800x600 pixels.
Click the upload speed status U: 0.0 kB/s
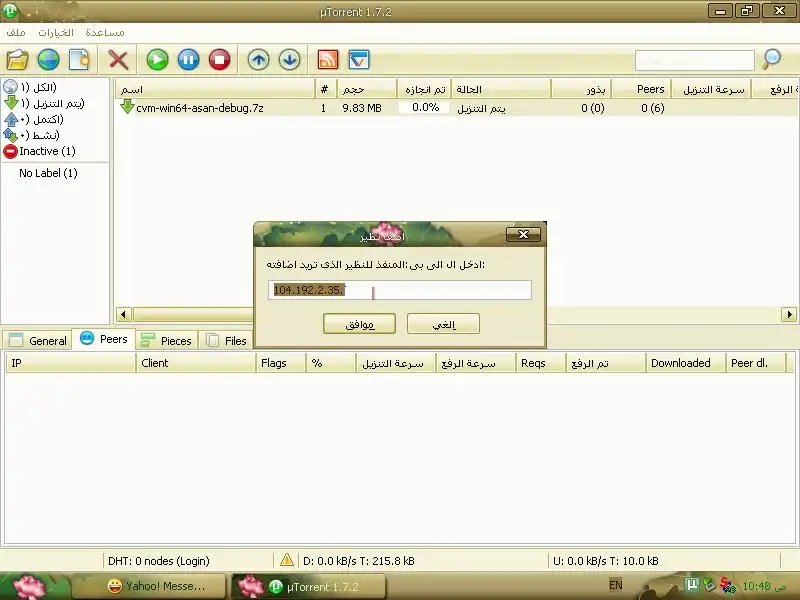pos(606,561)
